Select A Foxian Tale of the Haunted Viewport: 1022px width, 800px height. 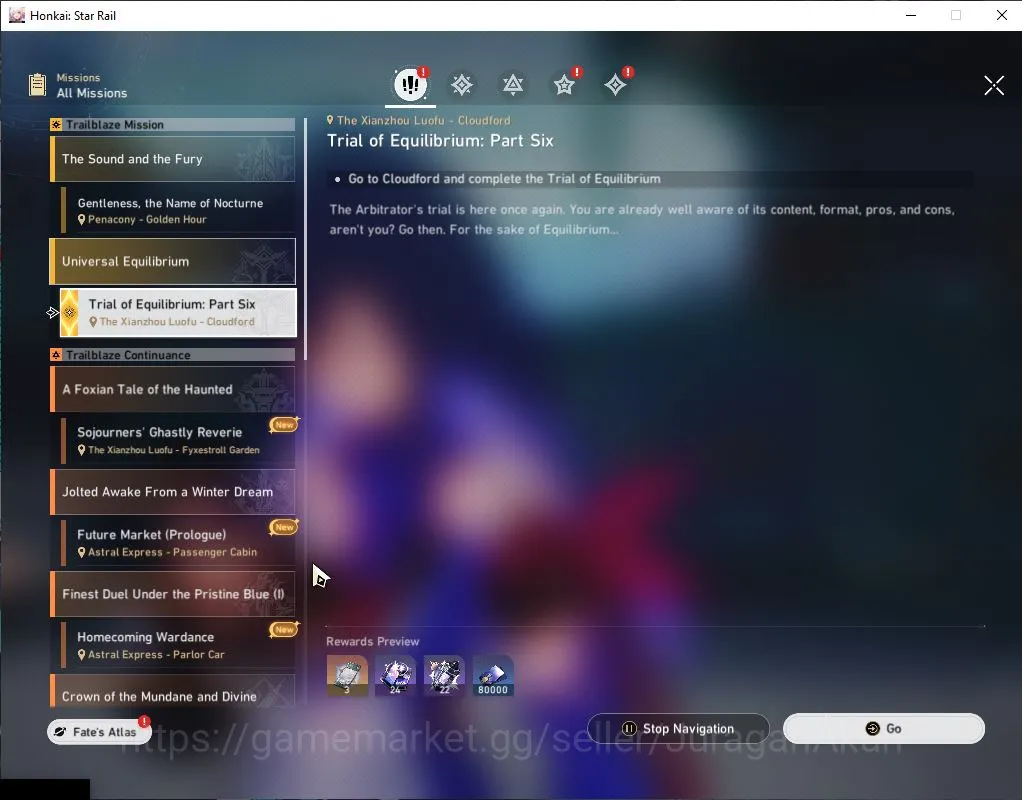[173, 389]
